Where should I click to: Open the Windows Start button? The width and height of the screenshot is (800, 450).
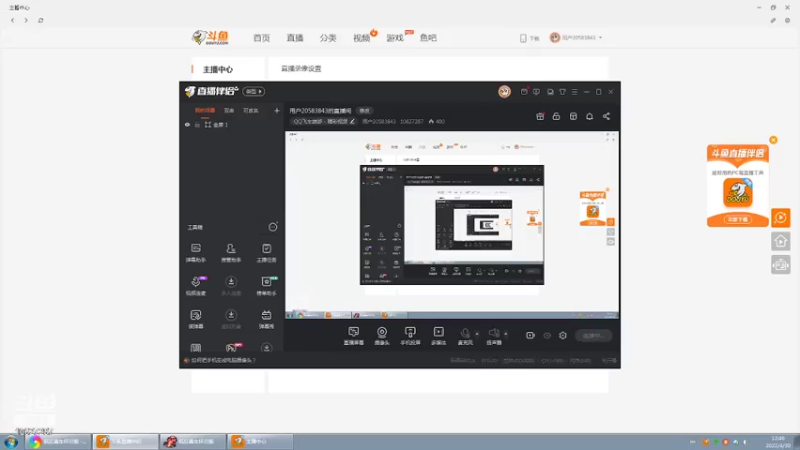11,442
